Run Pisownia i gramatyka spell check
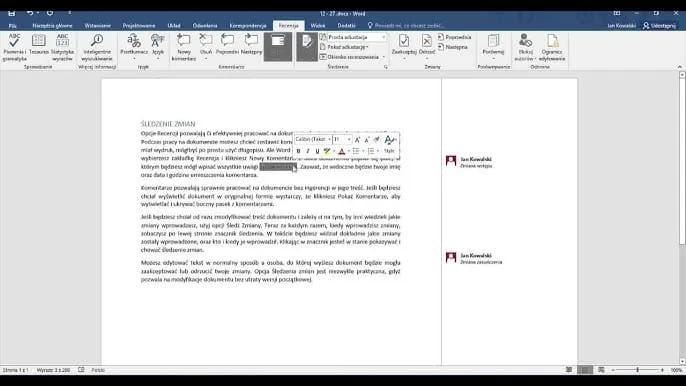The image size is (686, 386). (x=14, y=47)
